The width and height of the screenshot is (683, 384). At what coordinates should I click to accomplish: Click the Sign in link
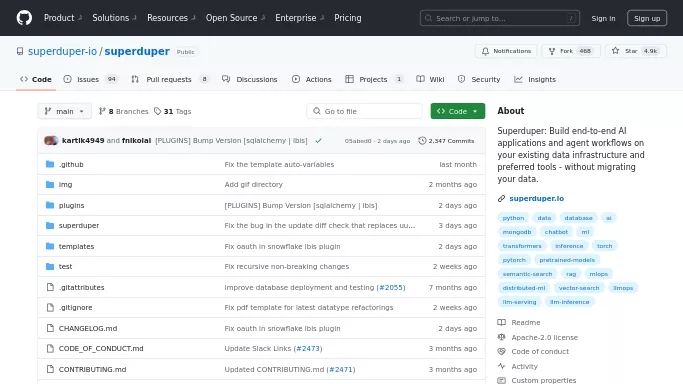point(603,18)
